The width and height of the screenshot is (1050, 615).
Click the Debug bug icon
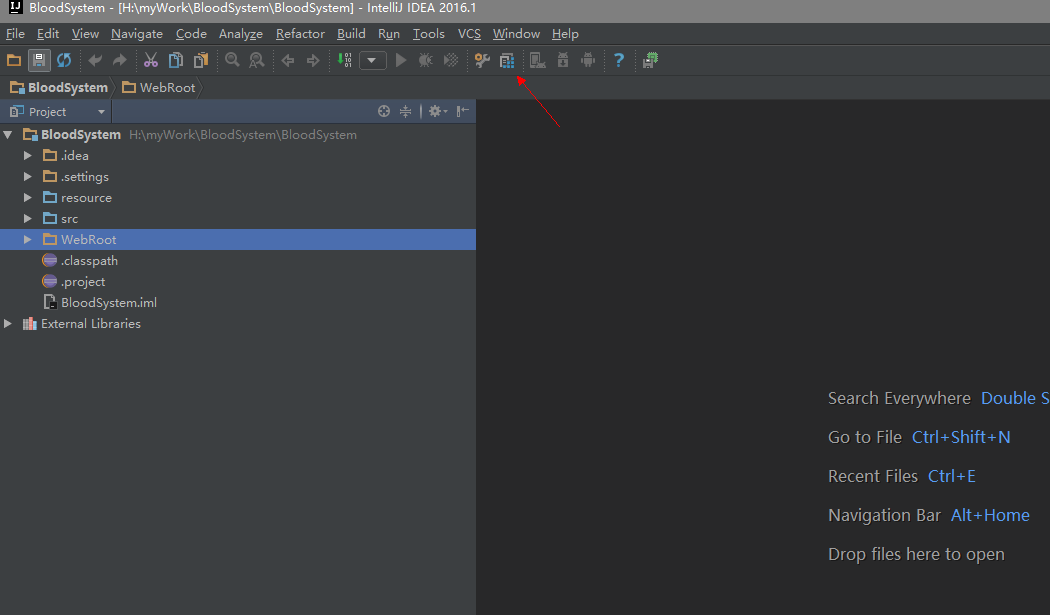pyautogui.click(x=425, y=60)
